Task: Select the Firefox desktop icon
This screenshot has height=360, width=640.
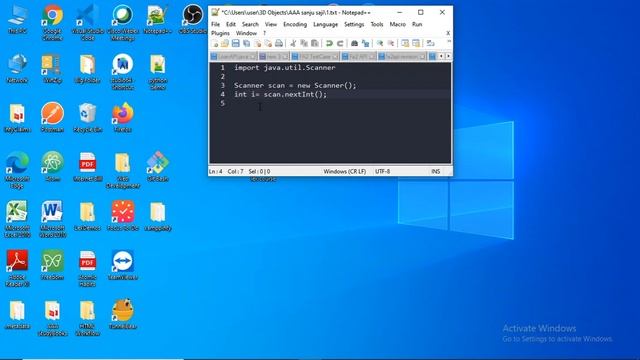Action: (x=122, y=118)
